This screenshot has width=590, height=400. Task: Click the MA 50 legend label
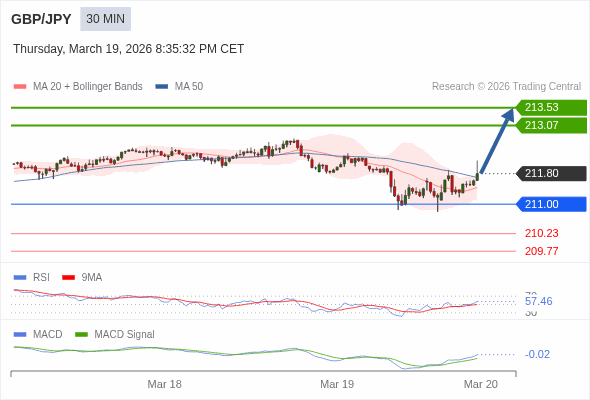pos(189,87)
